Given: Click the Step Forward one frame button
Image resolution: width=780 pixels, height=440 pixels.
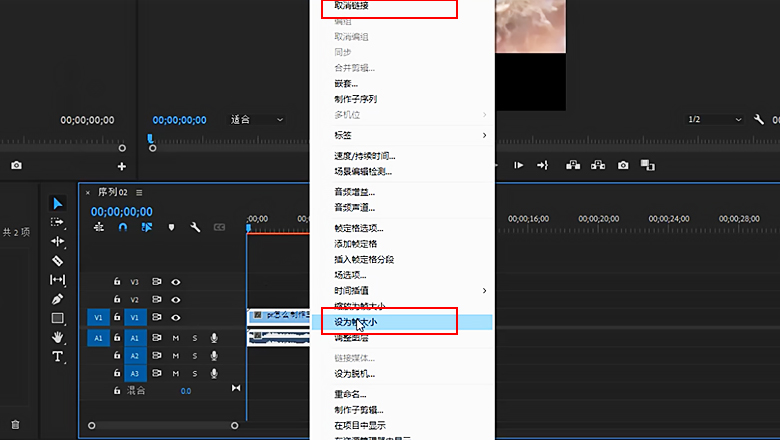Looking at the screenshot, I should tap(518, 165).
